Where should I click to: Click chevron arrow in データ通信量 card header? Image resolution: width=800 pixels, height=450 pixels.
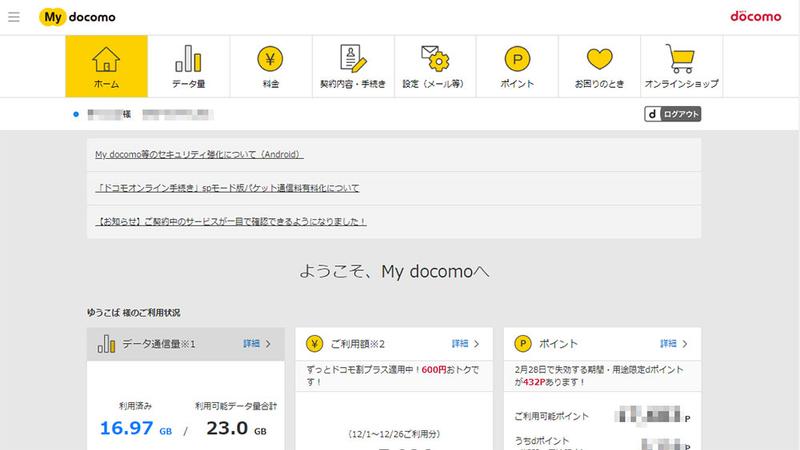click(x=268, y=344)
